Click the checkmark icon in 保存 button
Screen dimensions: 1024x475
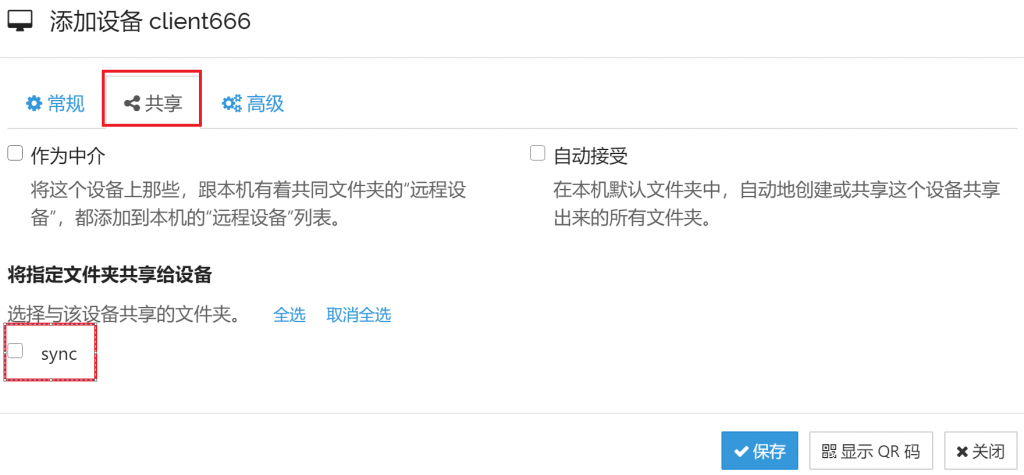click(x=741, y=451)
